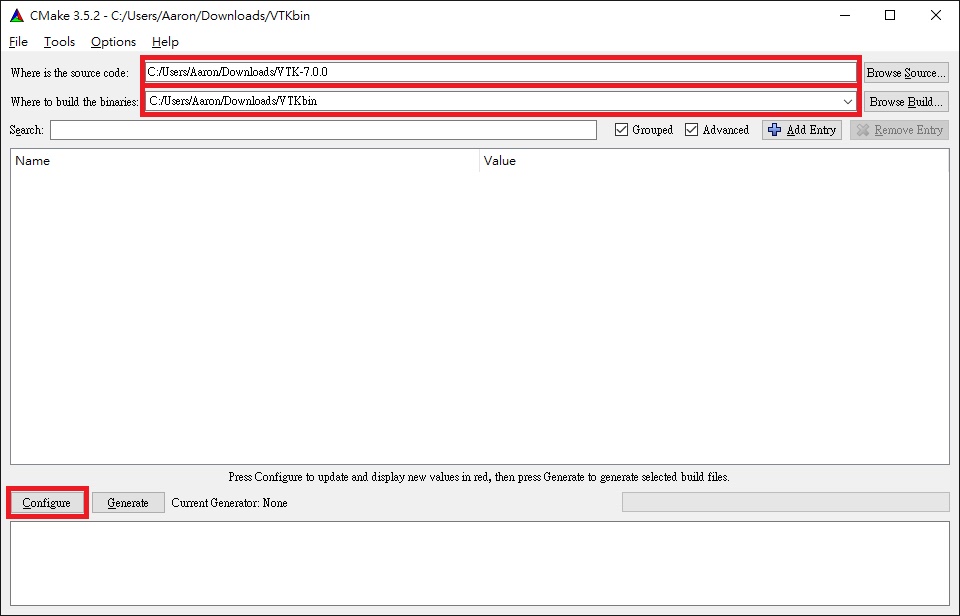Click the output log text area
960x616 pixels.
pyautogui.click(x=480, y=563)
